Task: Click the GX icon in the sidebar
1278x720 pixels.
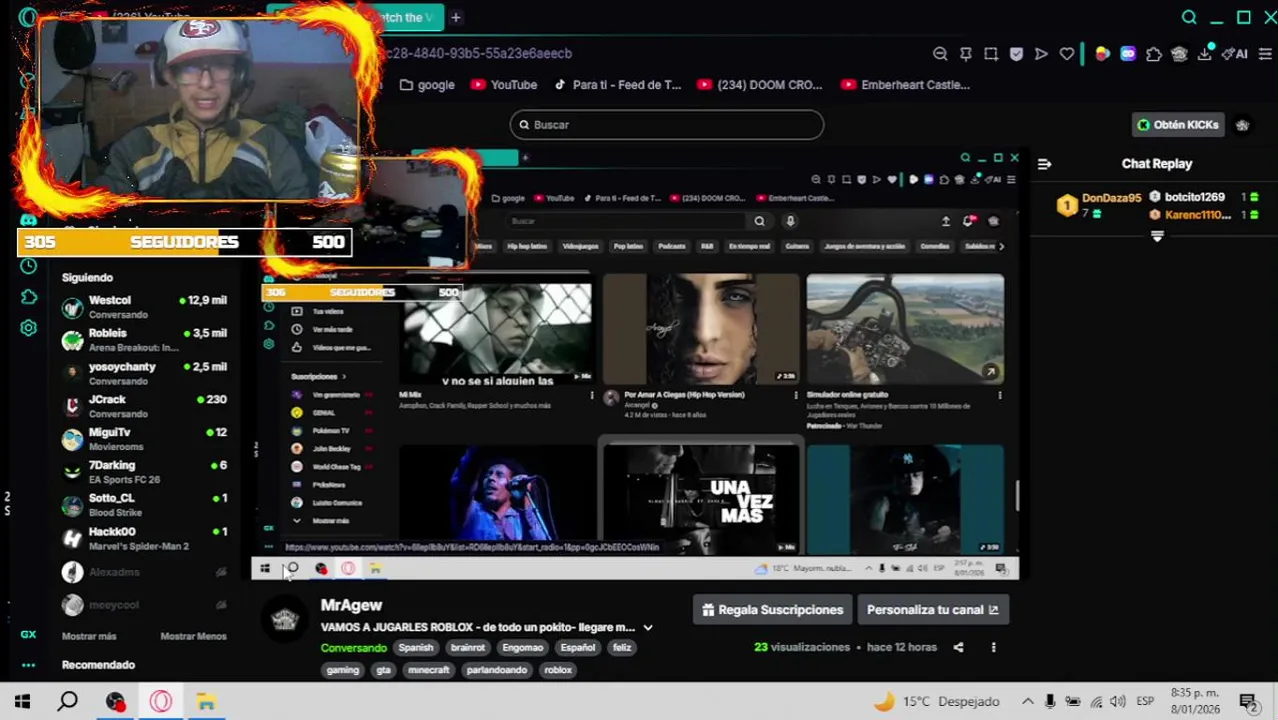Action: coord(28,634)
